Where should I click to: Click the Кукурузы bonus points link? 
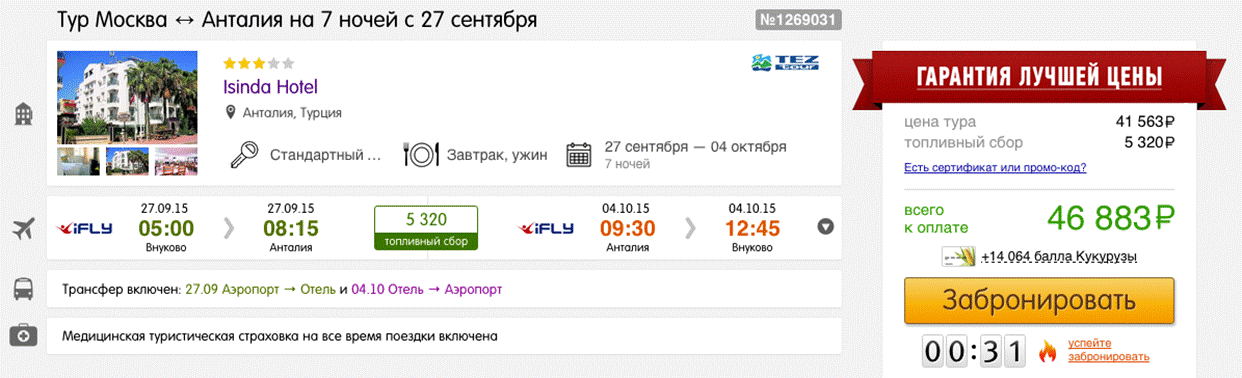(1059, 257)
